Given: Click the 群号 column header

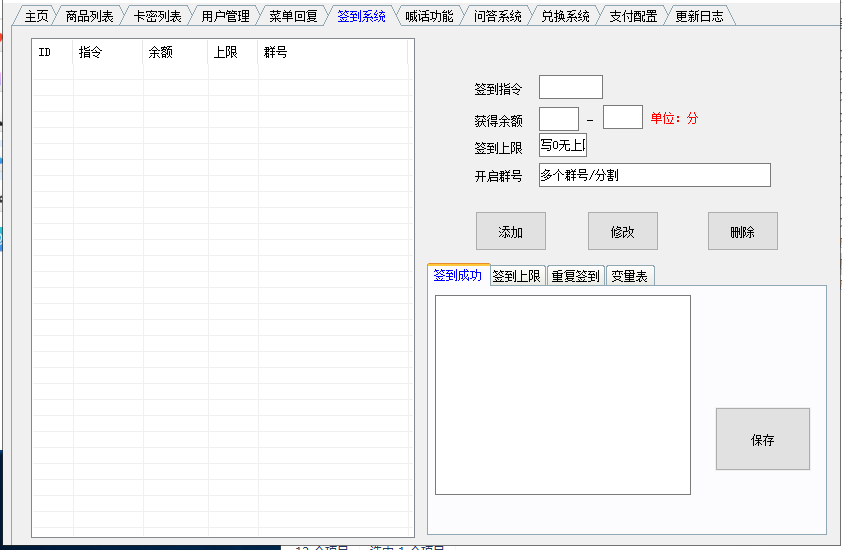Looking at the screenshot, I should pyautogui.click(x=333, y=52).
